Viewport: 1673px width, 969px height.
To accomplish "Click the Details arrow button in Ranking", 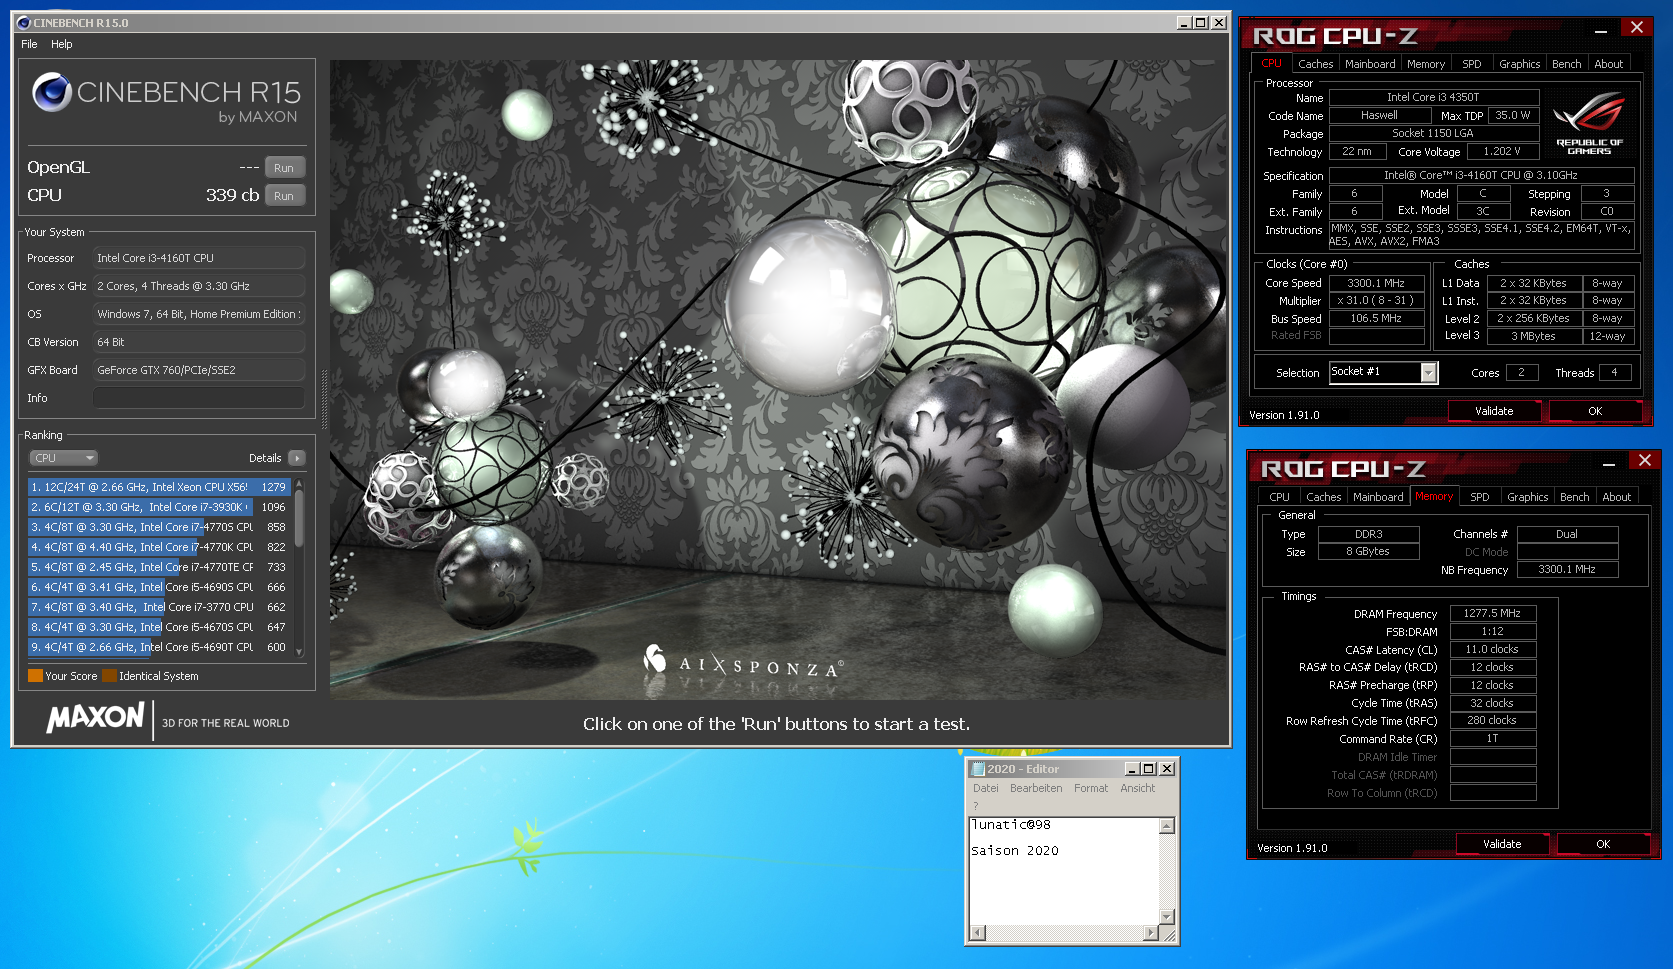I will (x=296, y=458).
